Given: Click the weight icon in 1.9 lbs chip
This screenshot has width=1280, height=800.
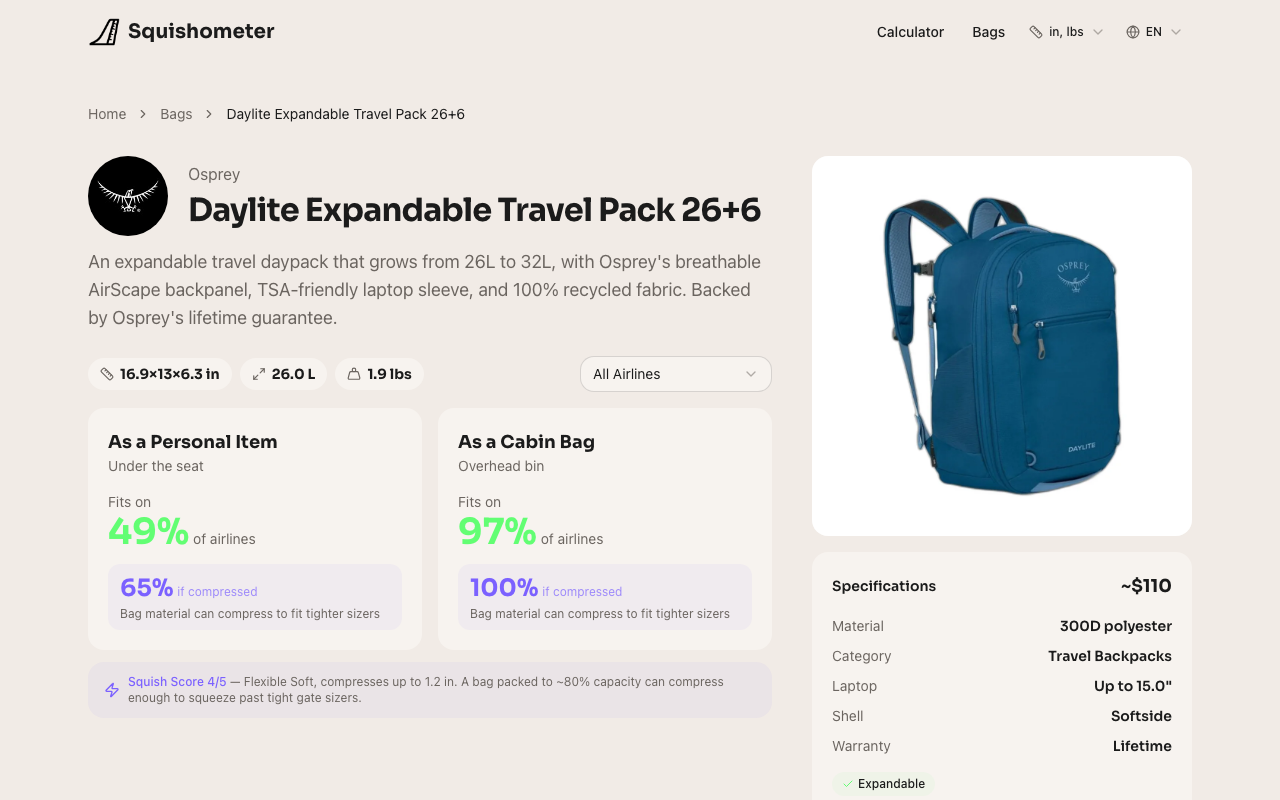Looking at the screenshot, I should [354, 374].
